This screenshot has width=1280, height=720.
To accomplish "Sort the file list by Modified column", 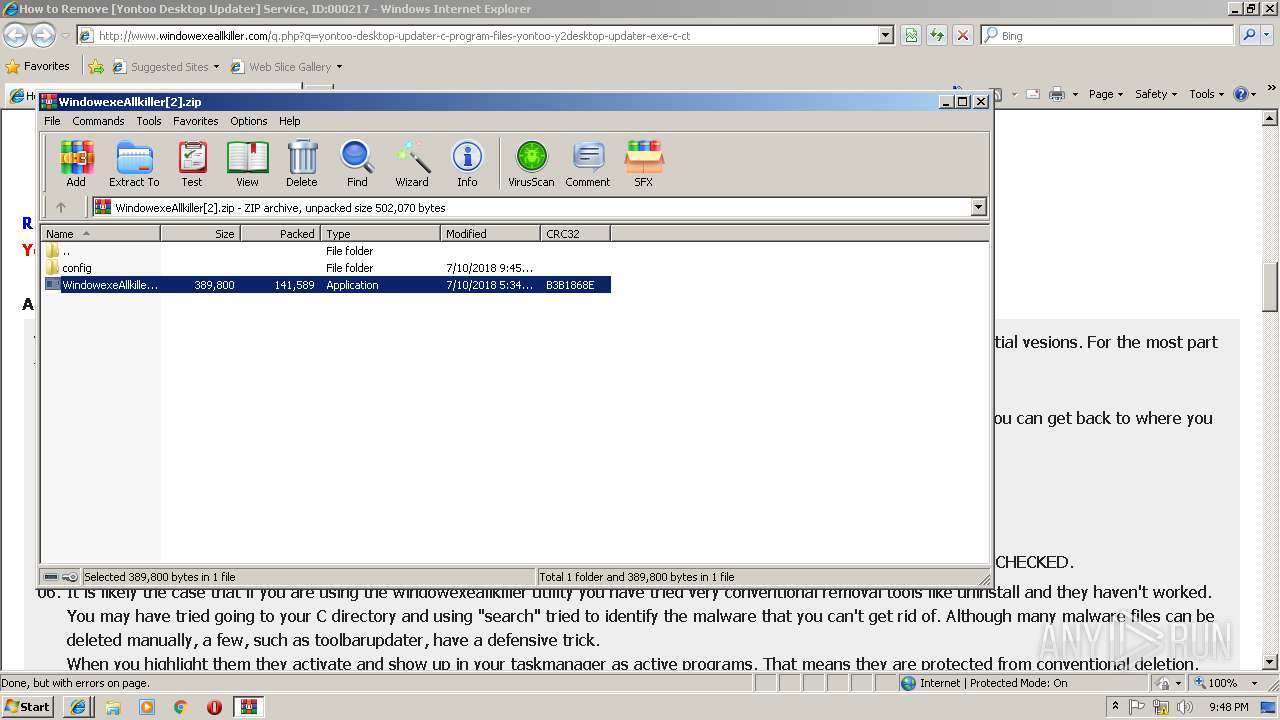I will 490,233.
